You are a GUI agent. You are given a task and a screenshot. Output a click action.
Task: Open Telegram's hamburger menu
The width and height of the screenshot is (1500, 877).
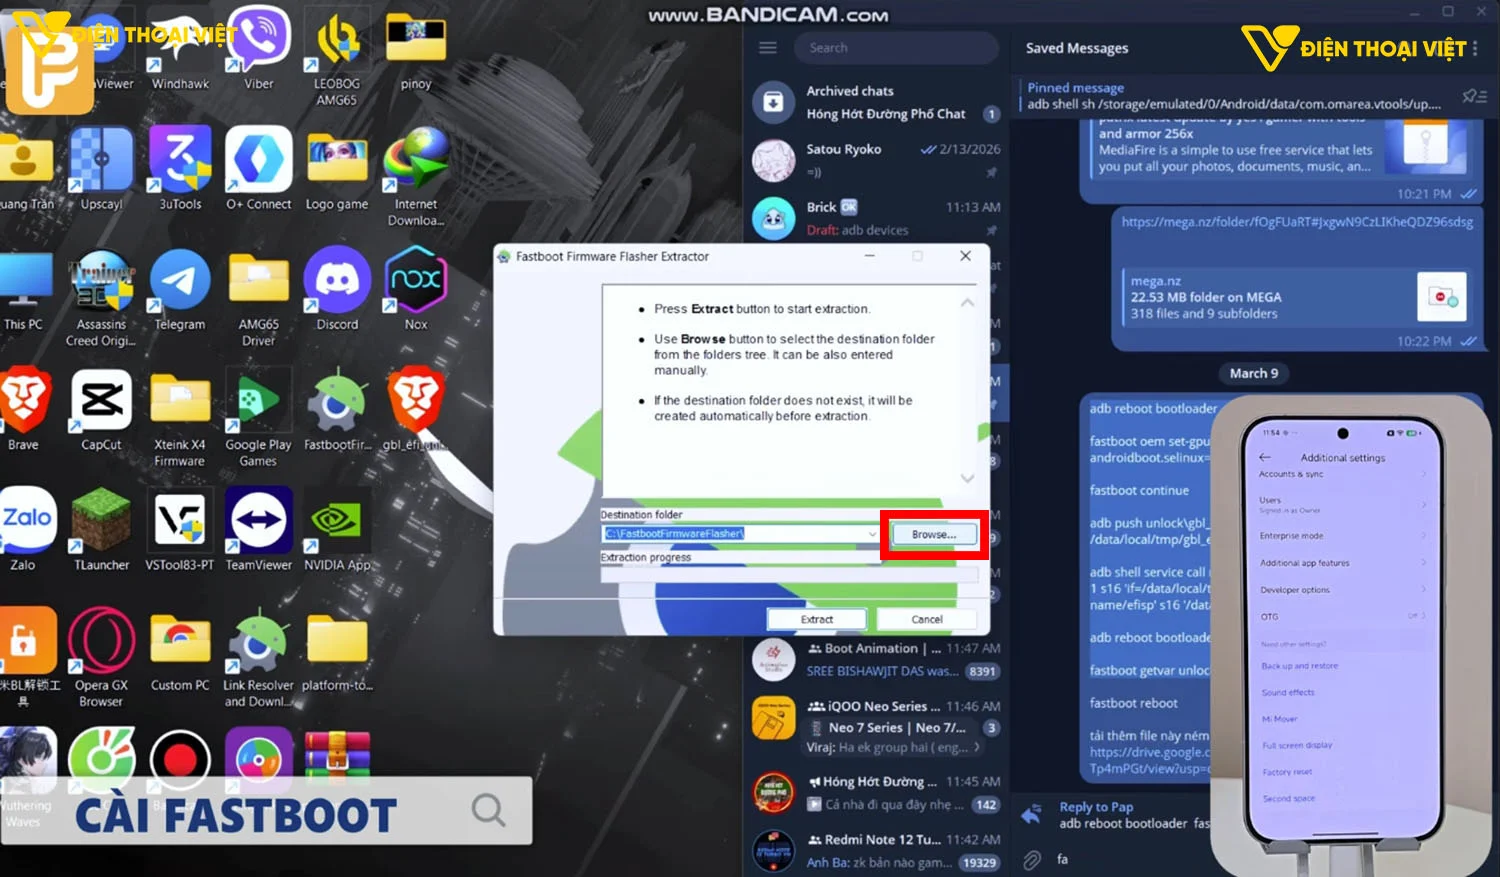coord(768,46)
